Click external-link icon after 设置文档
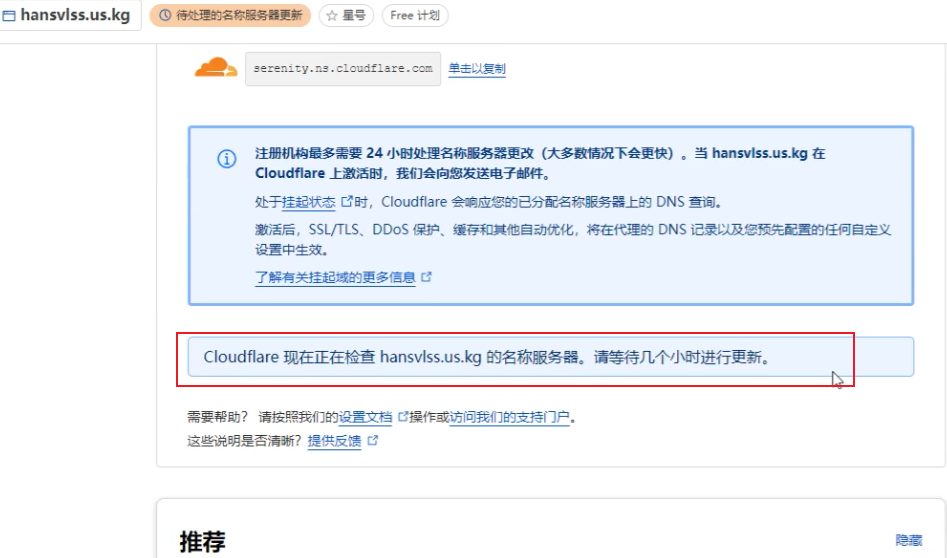The image size is (947, 558). (404, 417)
